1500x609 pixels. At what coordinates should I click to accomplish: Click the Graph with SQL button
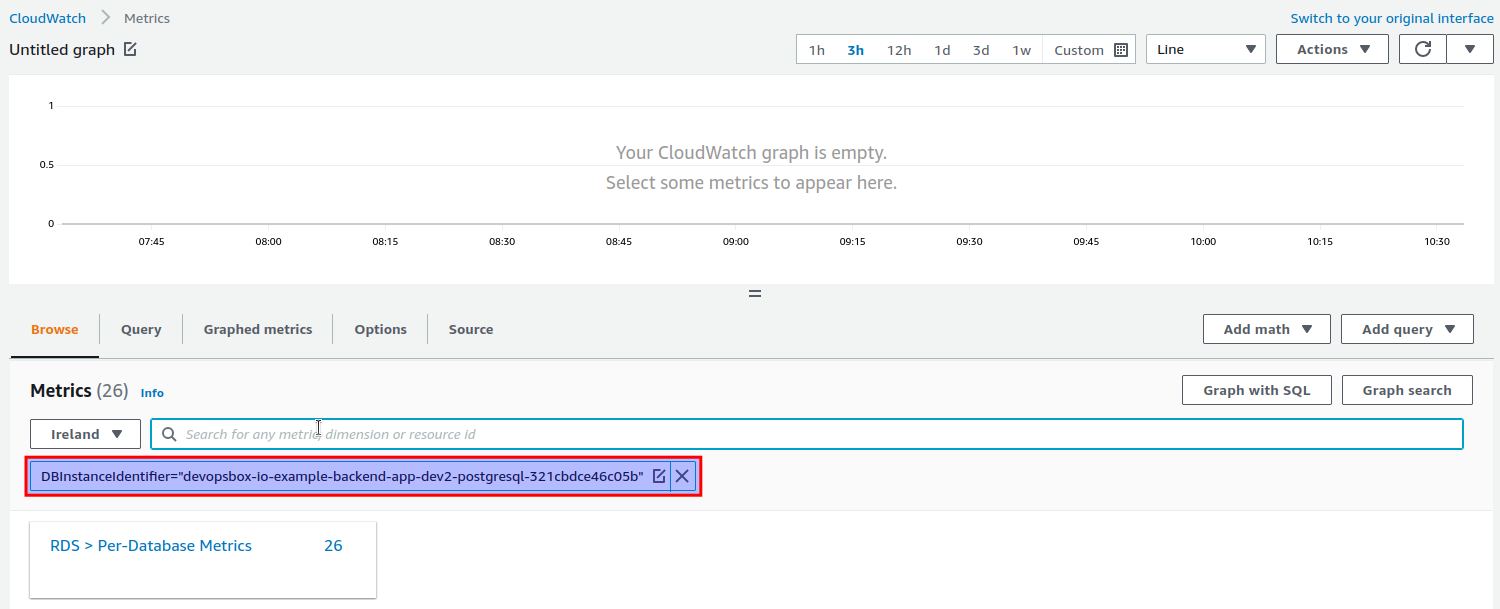point(1256,389)
